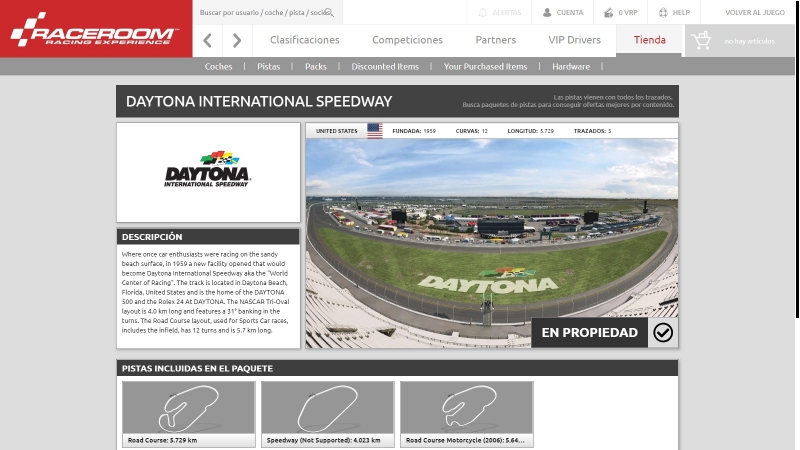Click the Descripción heading
The width and height of the screenshot is (800, 450).
152,237
